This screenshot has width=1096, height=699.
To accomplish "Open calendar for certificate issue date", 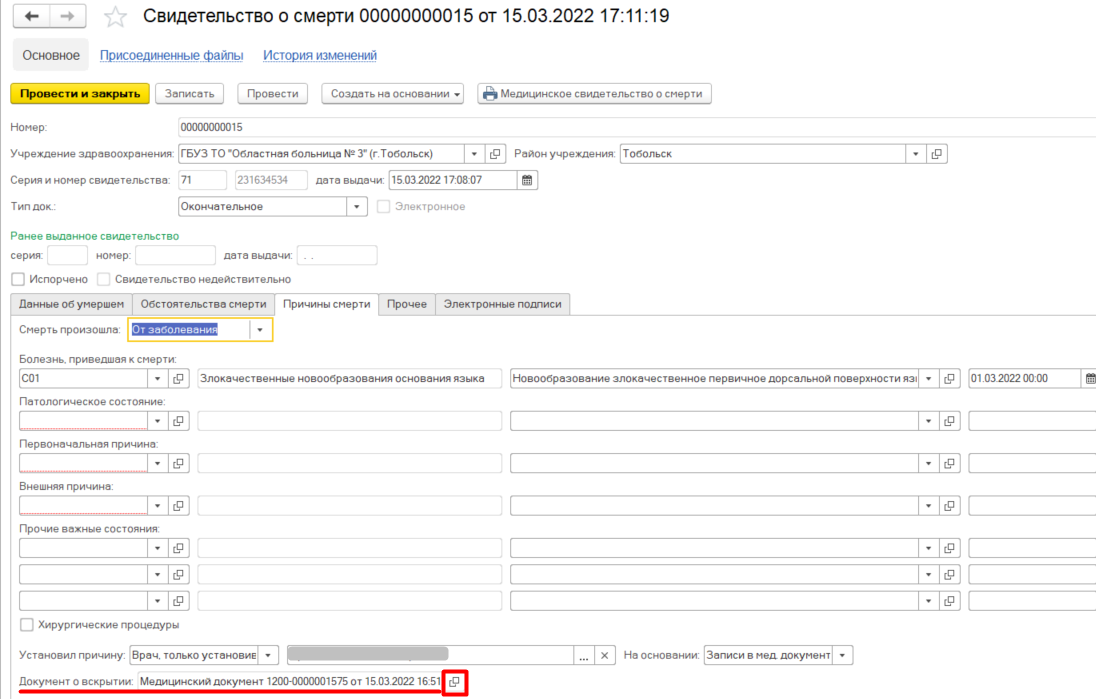I will tap(528, 180).
